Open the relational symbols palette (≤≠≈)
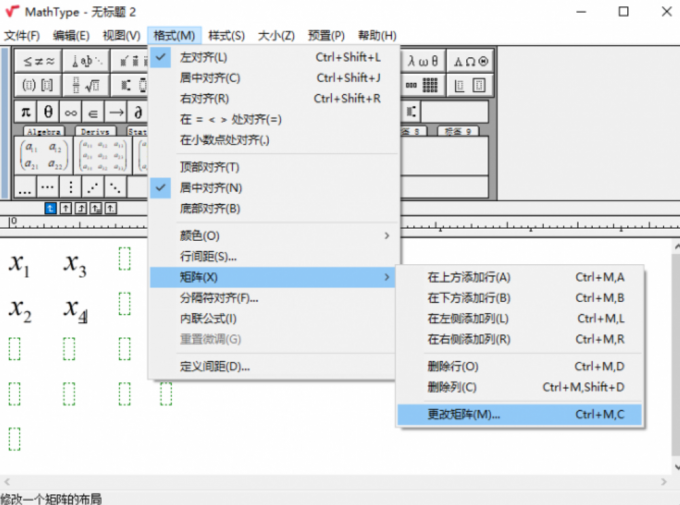The image size is (680, 505). coord(38,61)
